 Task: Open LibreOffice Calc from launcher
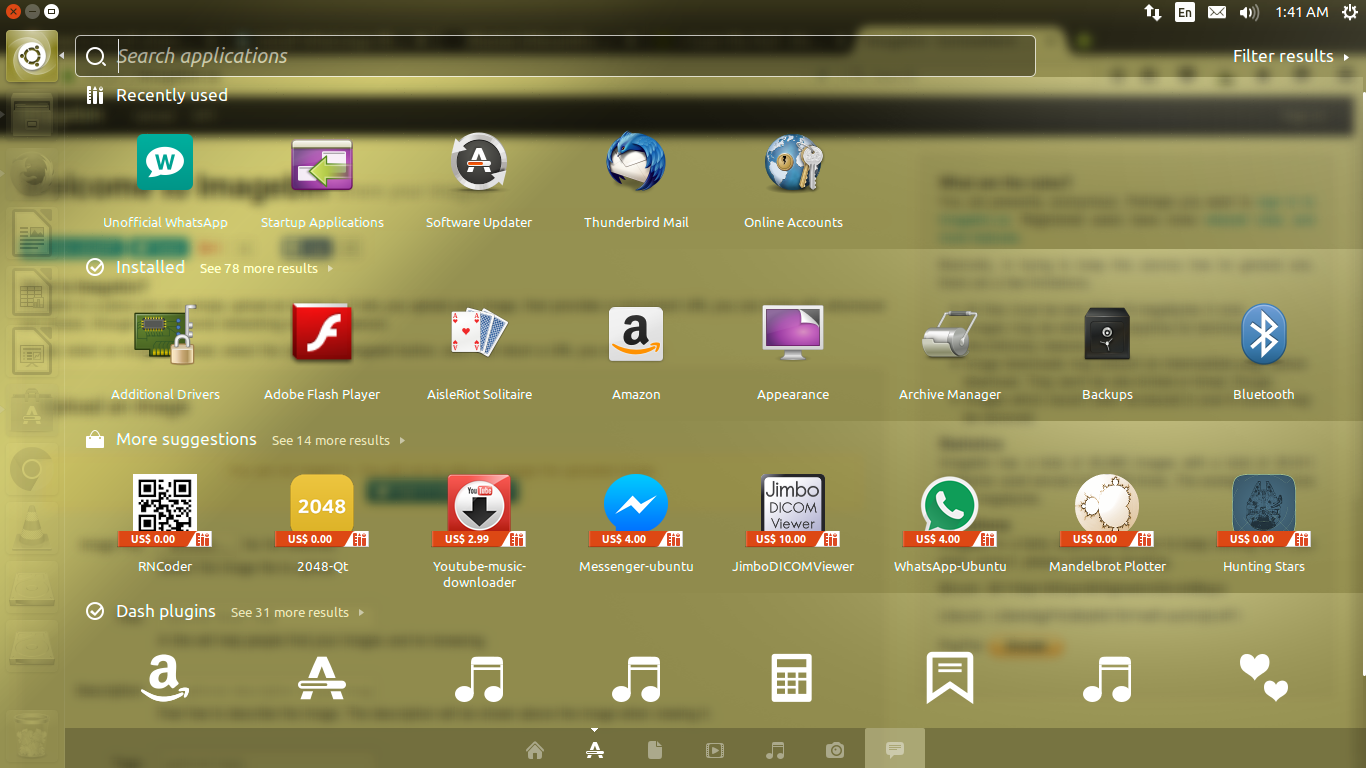coord(32,294)
